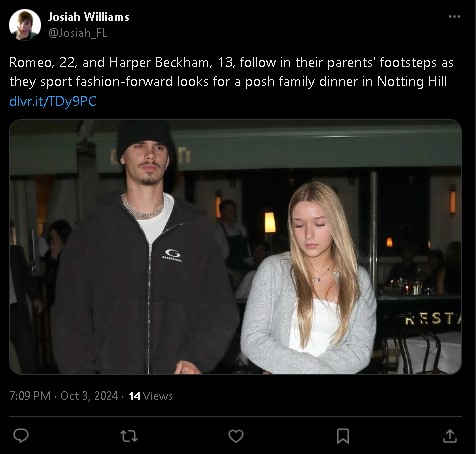The width and height of the screenshot is (476, 454).
Task: Click the logo on the black hoodie
Action: click(x=173, y=255)
